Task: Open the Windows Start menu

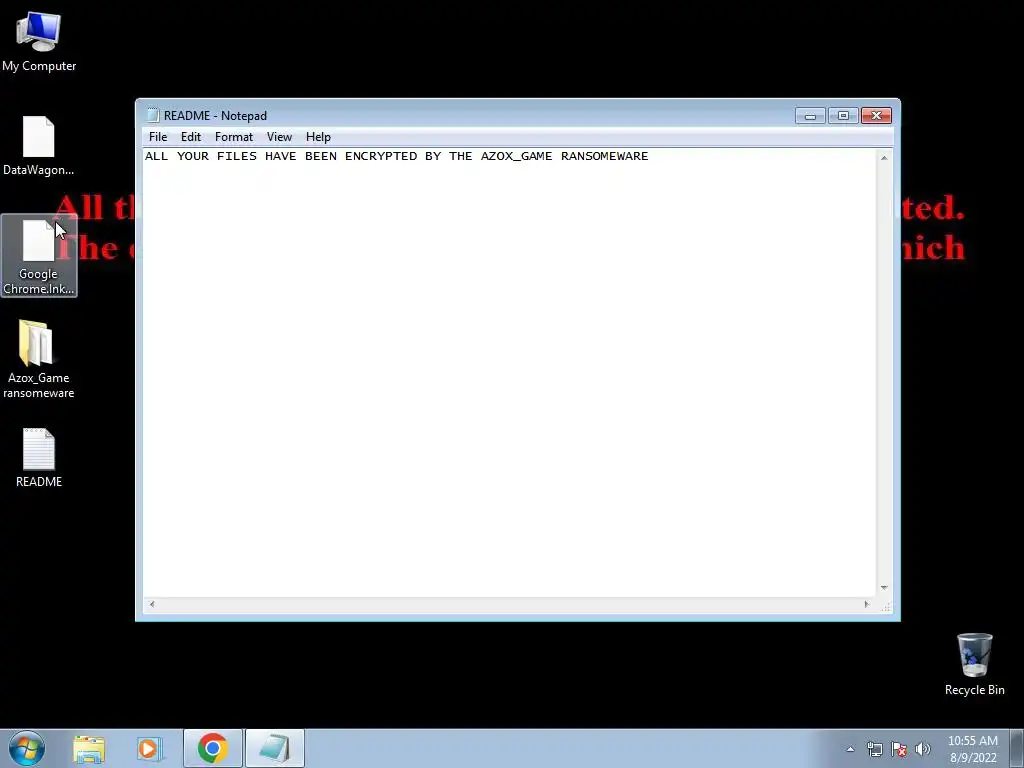Action: (27, 748)
